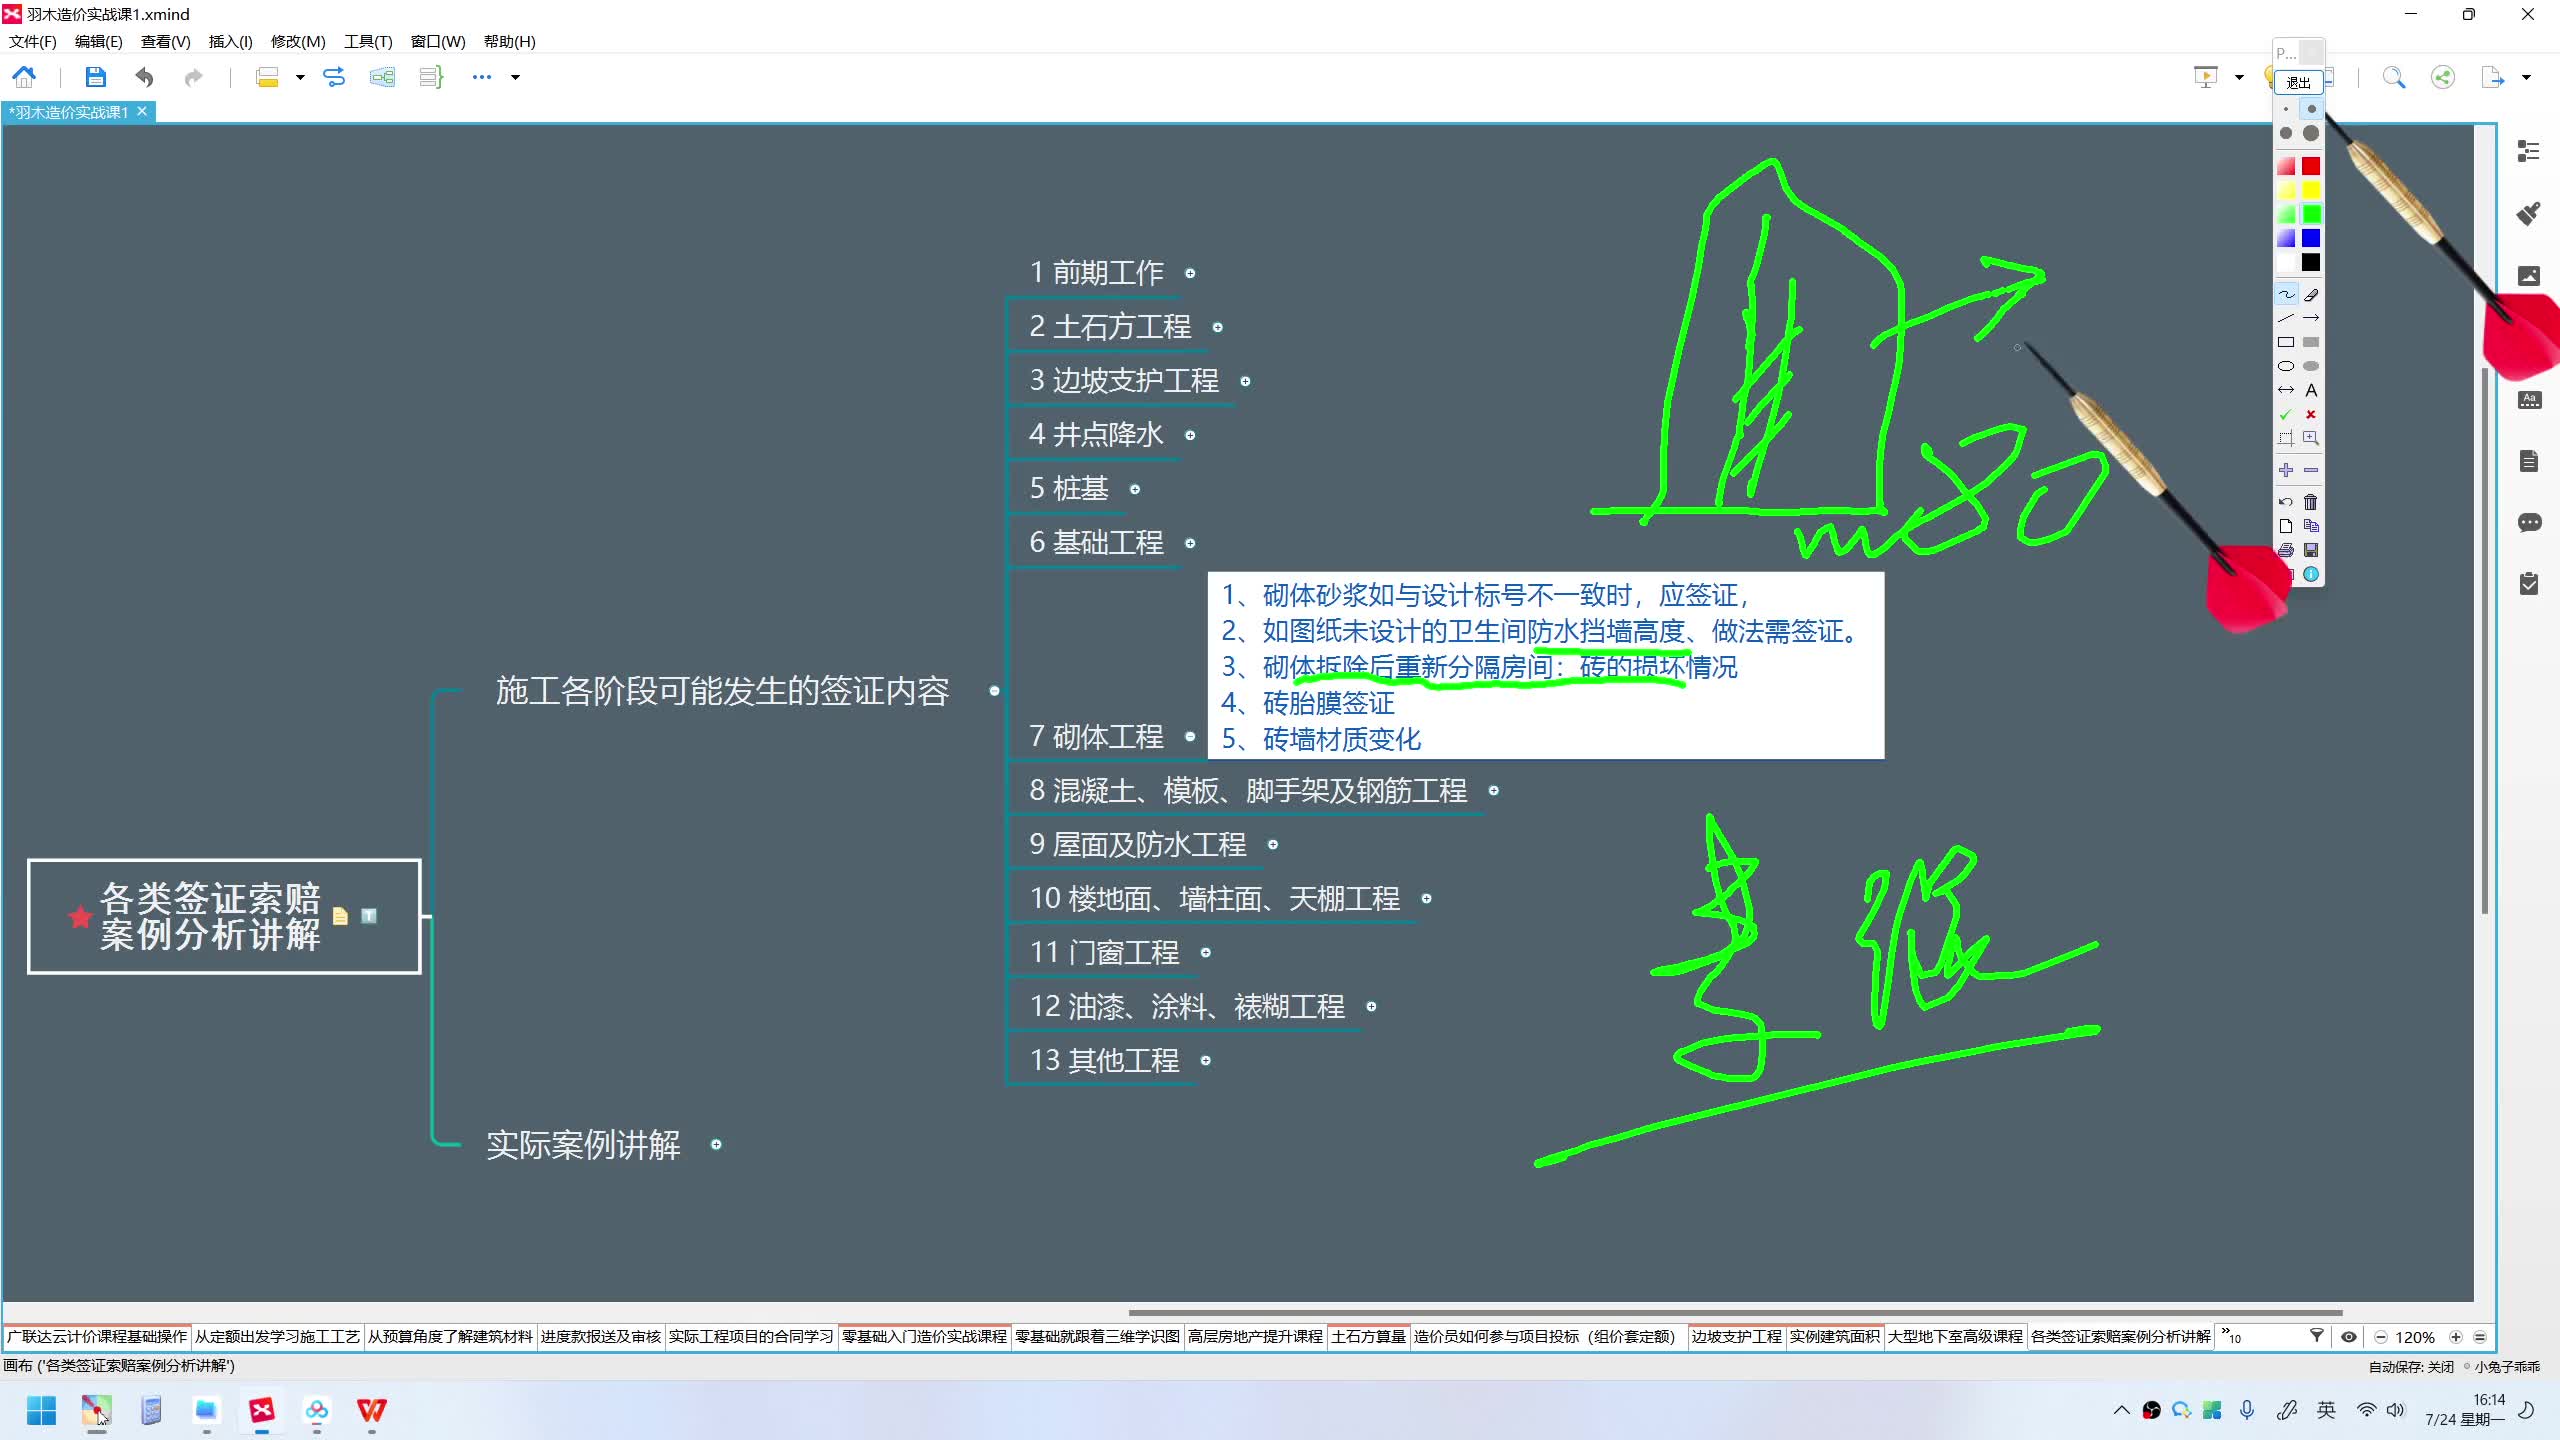The height and width of the screenshot is (1440, 2560).
Task: Click the rectangle/shape draw icon
Action: pos(2280,343)
